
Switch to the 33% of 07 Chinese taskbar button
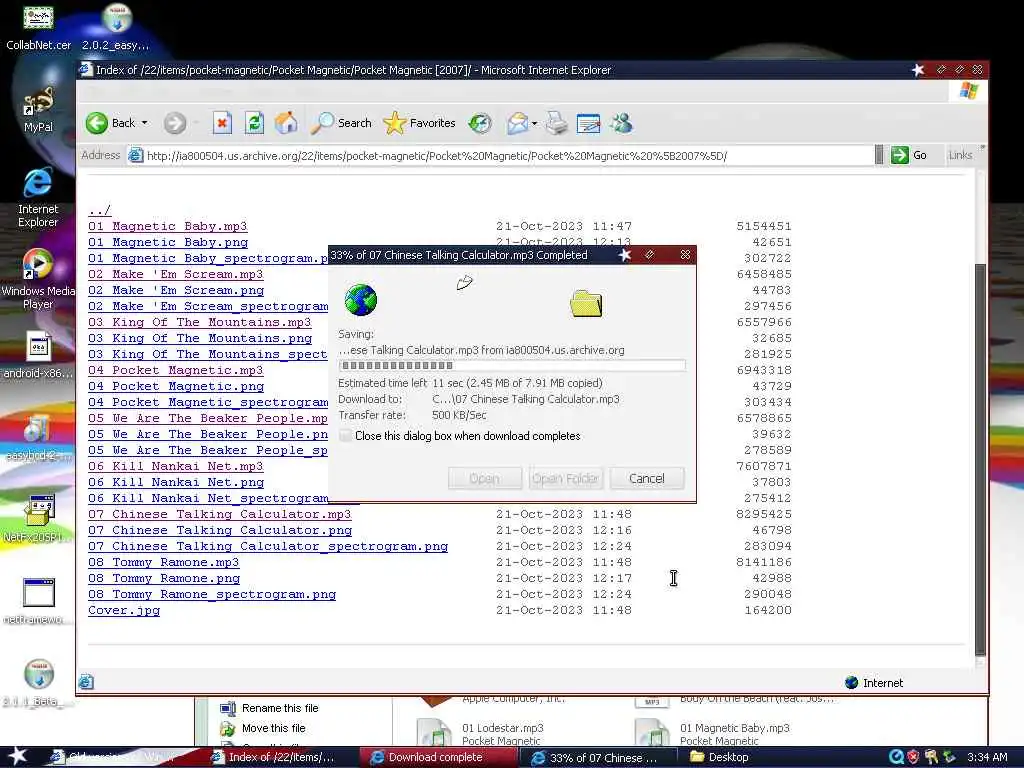tap(596, 757)
